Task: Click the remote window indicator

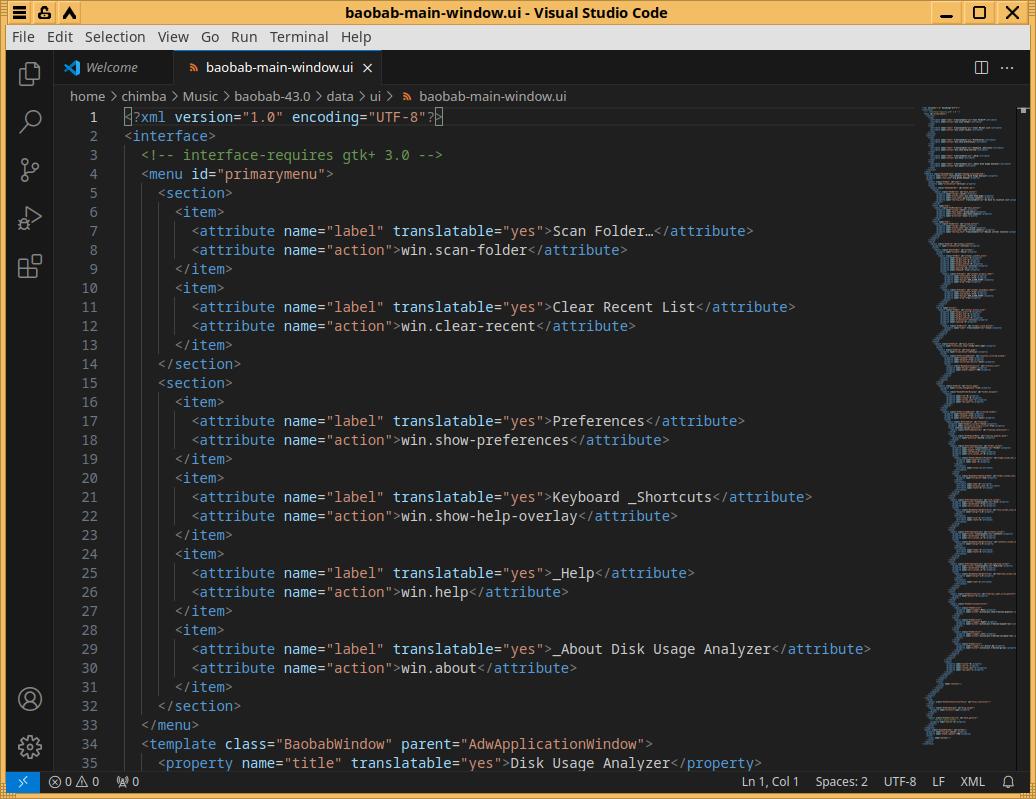Action: point(23,782)
